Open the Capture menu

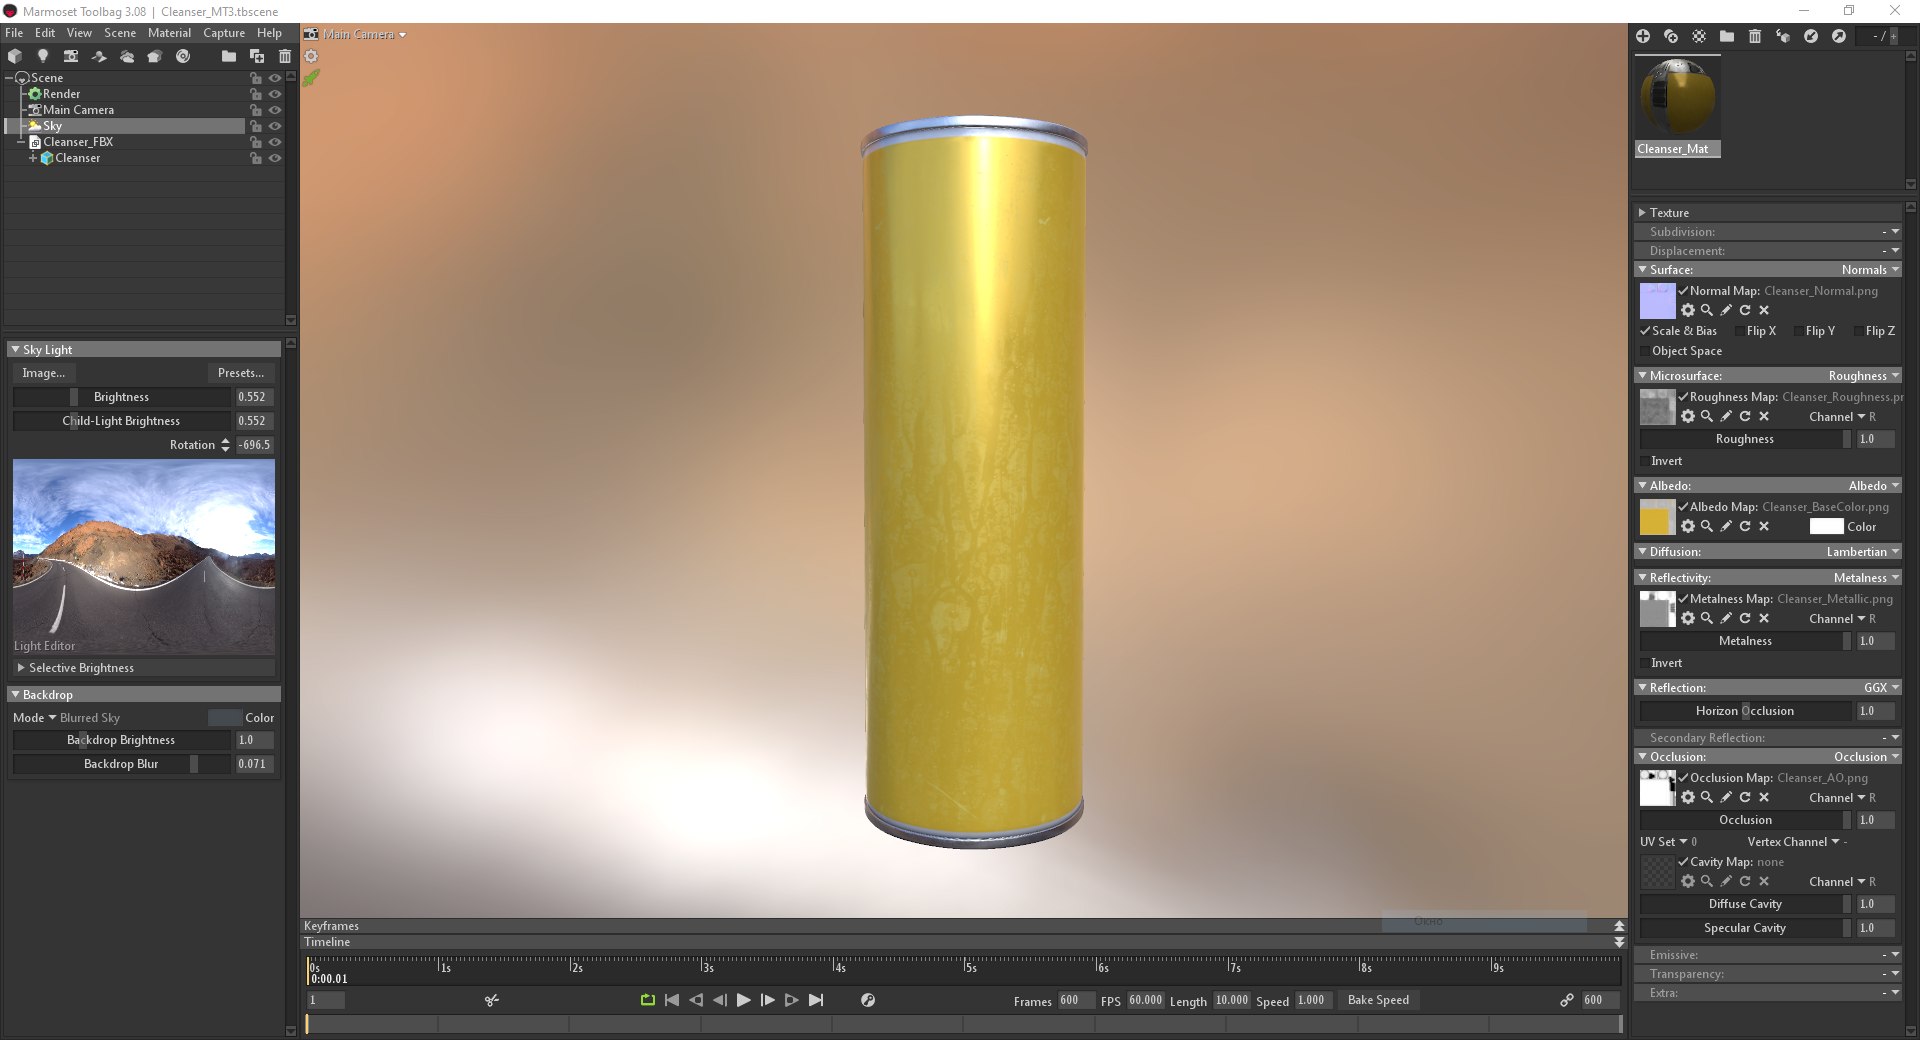click(x=224, y=33)
